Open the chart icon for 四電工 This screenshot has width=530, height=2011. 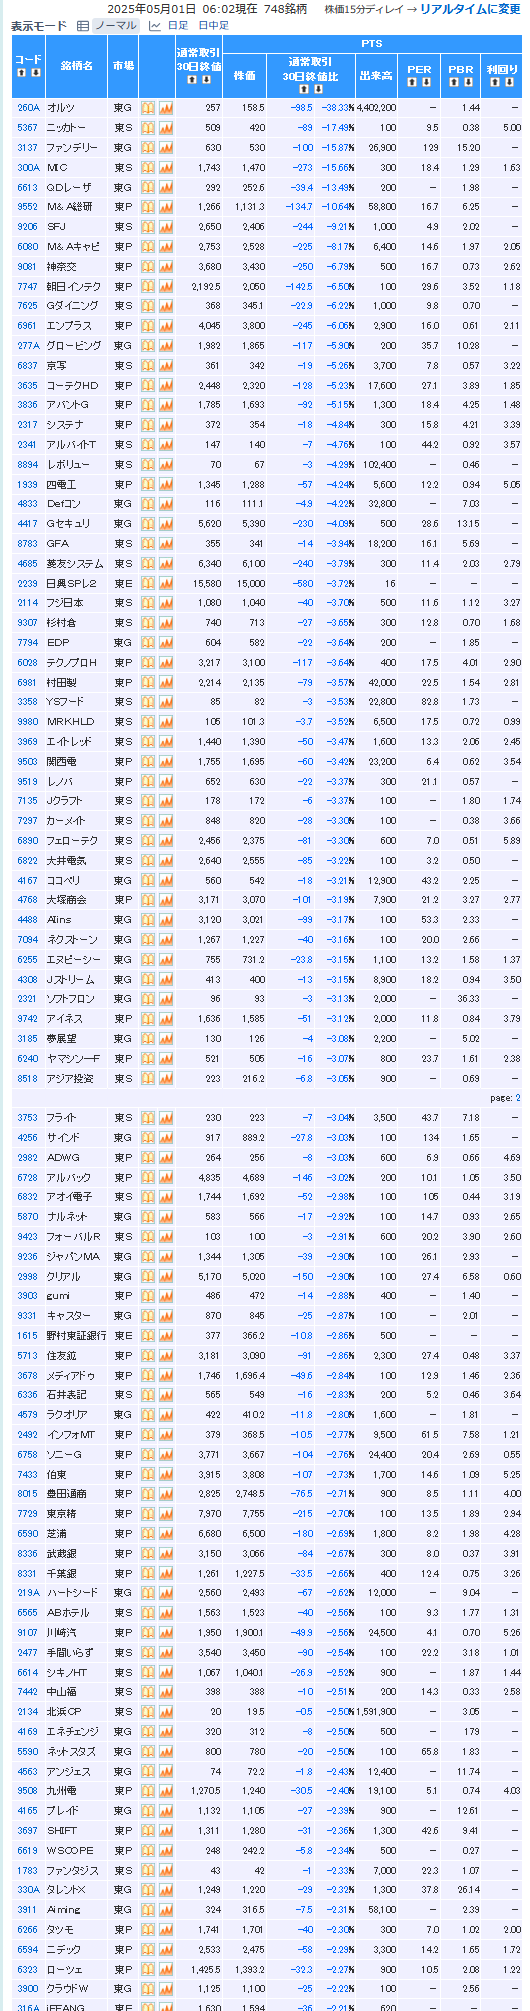pos(166,484)
